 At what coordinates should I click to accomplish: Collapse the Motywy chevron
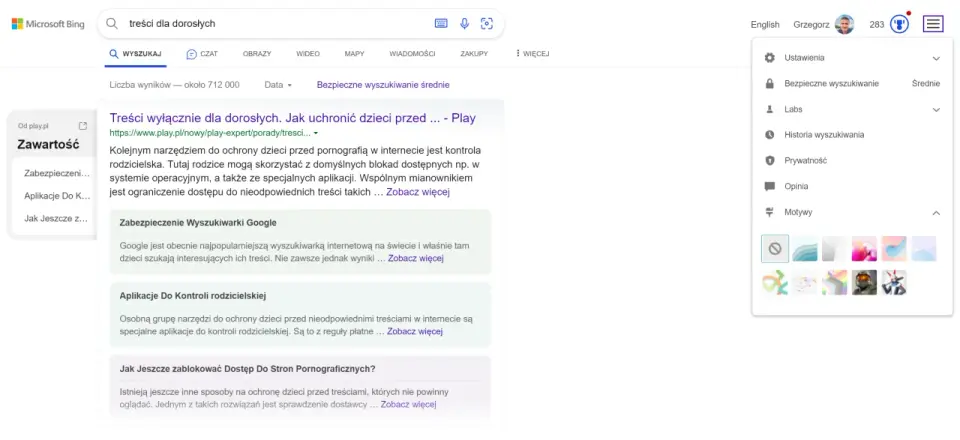pos(936,212)
